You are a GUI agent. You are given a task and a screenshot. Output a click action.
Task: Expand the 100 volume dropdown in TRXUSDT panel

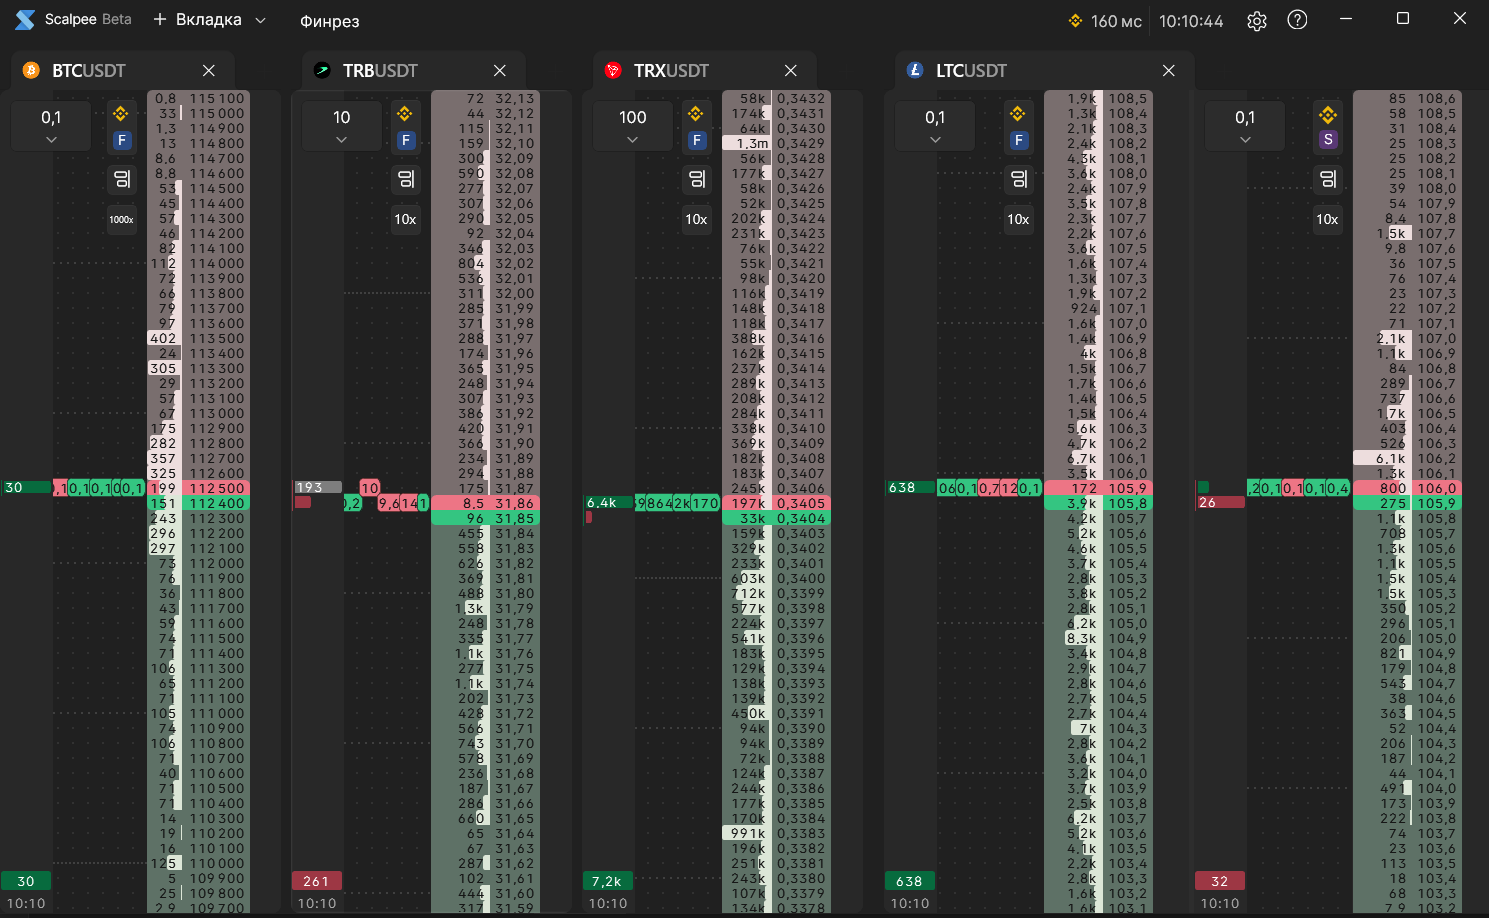(633, 127)
